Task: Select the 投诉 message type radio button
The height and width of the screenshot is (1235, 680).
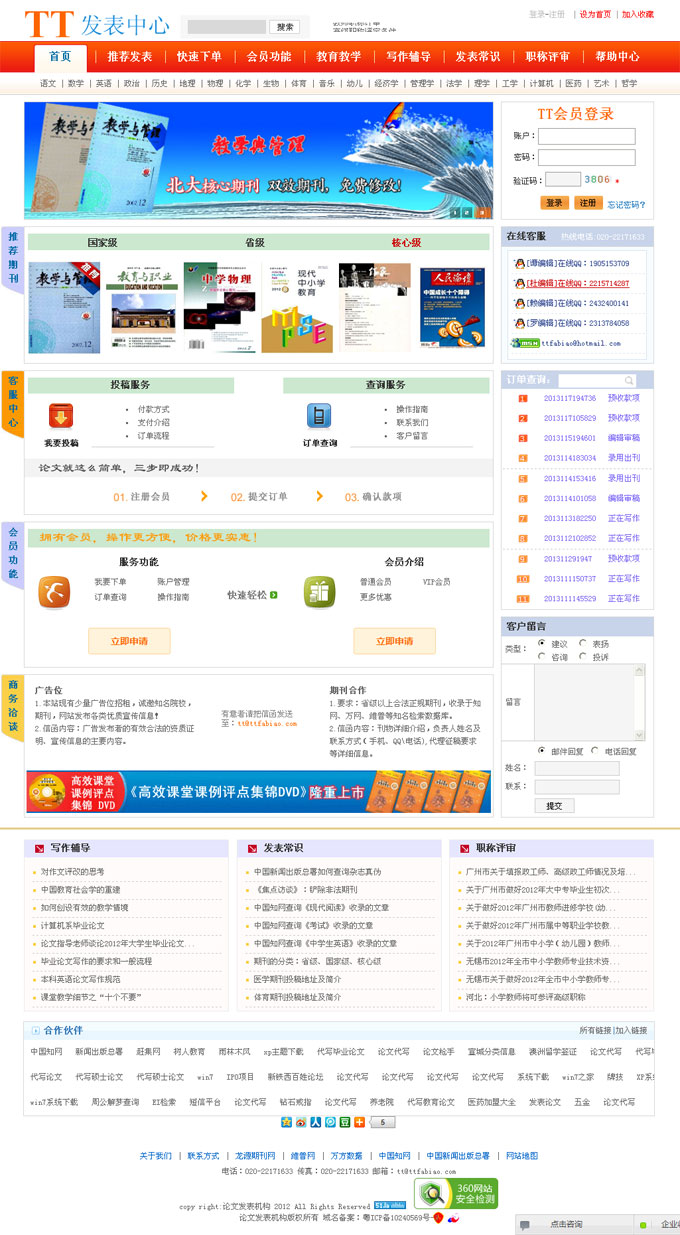Action: 583,657
